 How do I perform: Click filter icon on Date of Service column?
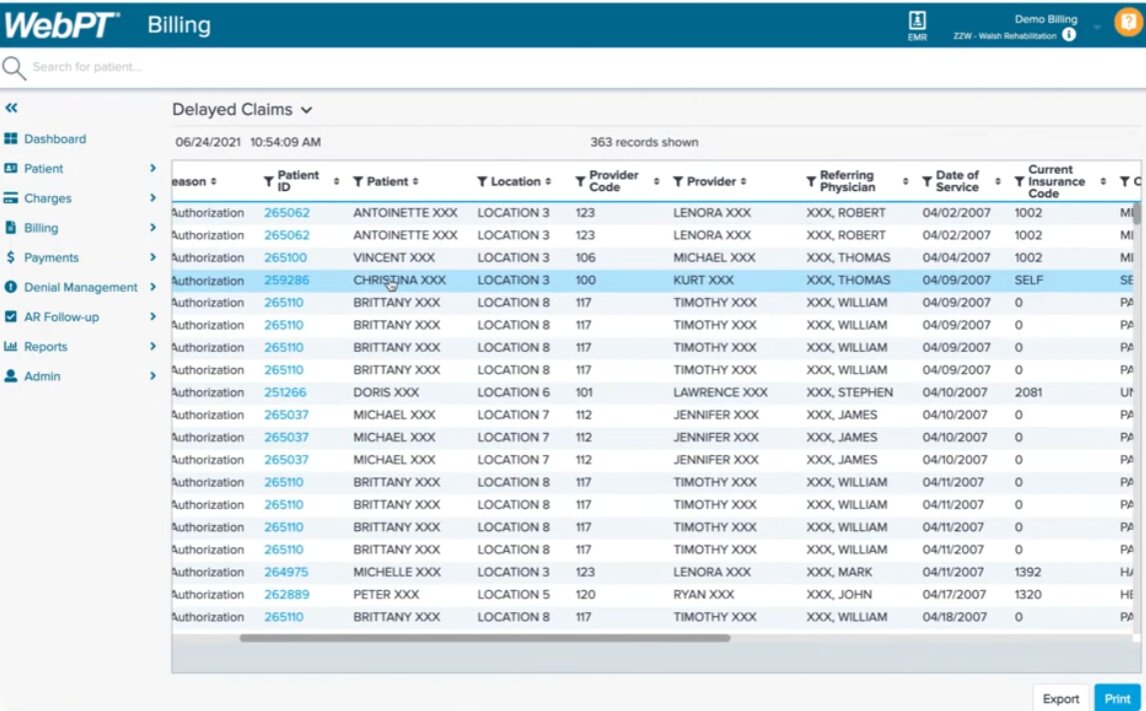click(927, 182)
